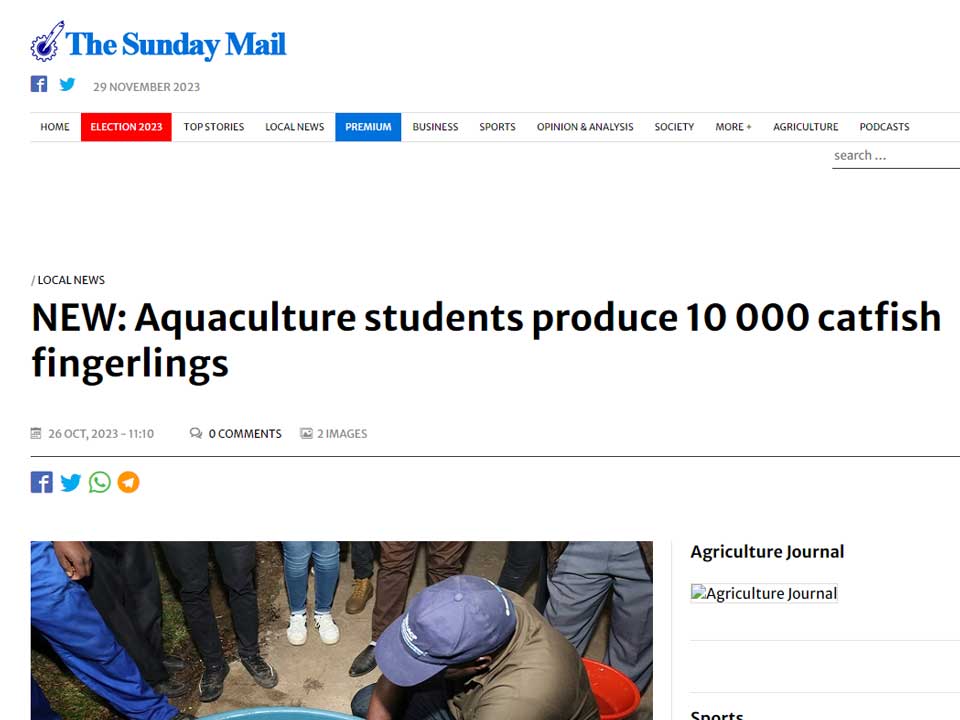Screen dimensions: 960x720
Task: Open the Agriculture menu item
Action: coord(805,127)
